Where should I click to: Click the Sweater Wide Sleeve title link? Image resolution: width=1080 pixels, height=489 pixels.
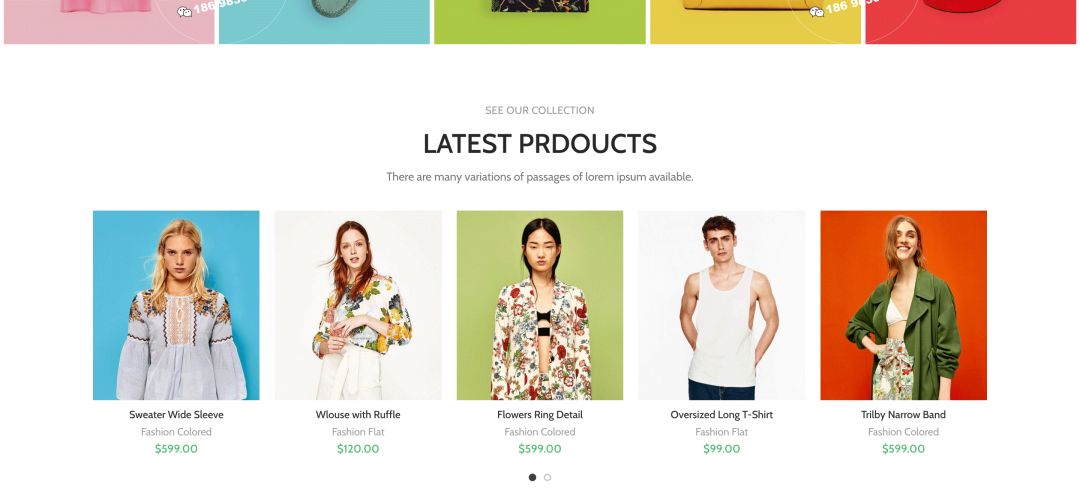176,415
